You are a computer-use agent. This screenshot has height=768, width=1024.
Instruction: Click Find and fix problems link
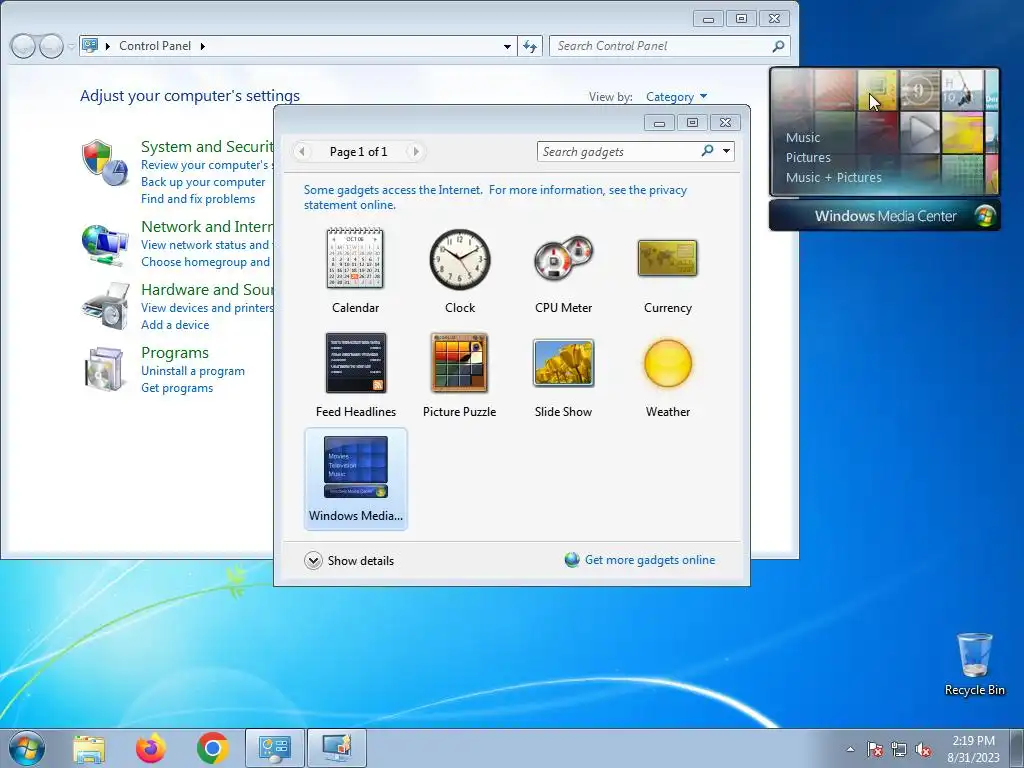click(198, 199)
